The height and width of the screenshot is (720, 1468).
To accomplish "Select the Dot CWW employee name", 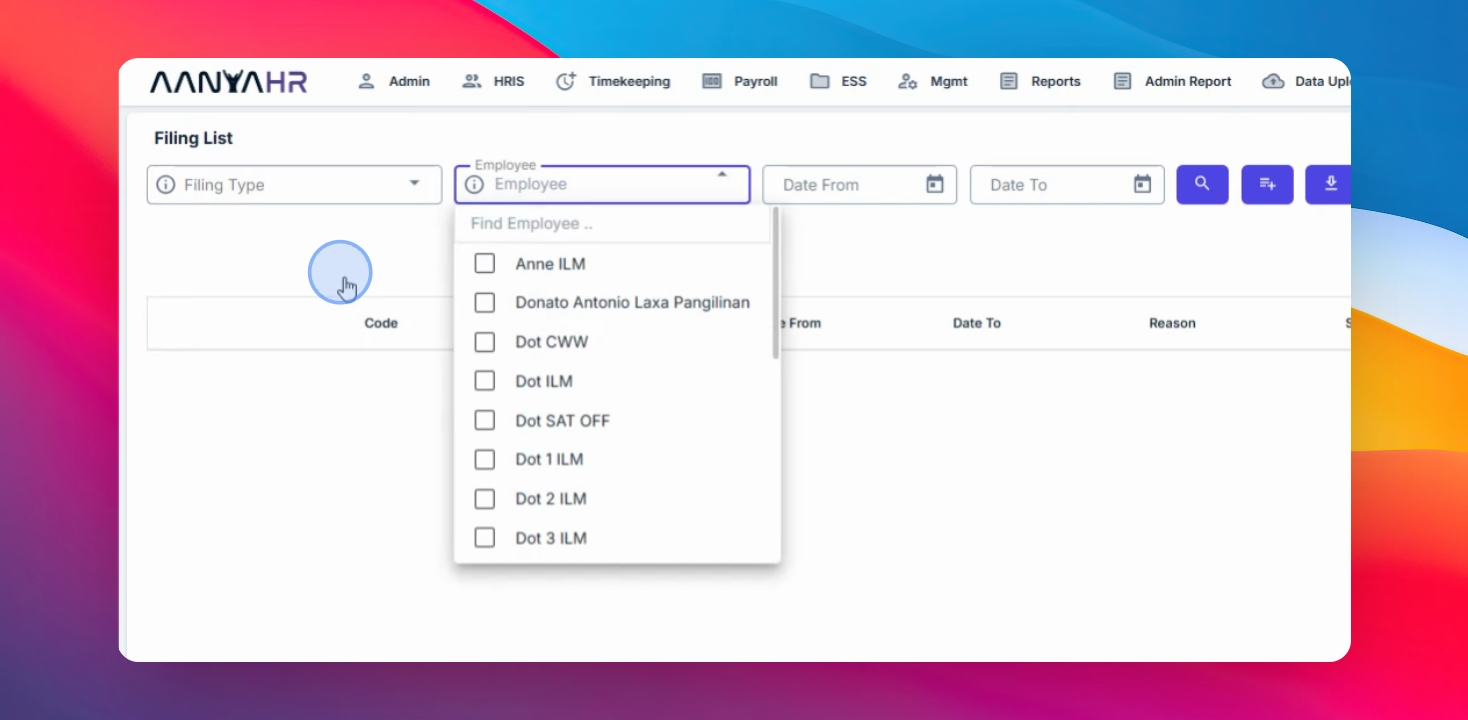I will tap(552, 342).
